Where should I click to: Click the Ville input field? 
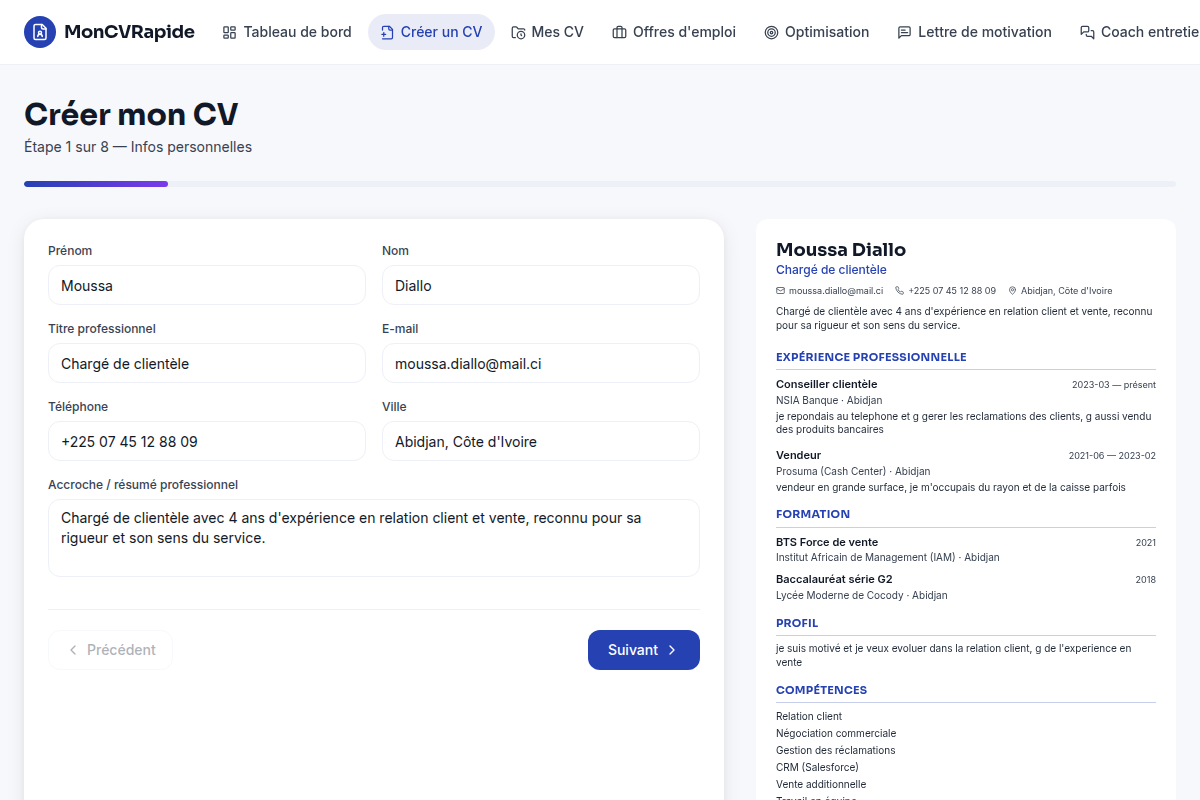pyautogui.click(x=541, y=441)
